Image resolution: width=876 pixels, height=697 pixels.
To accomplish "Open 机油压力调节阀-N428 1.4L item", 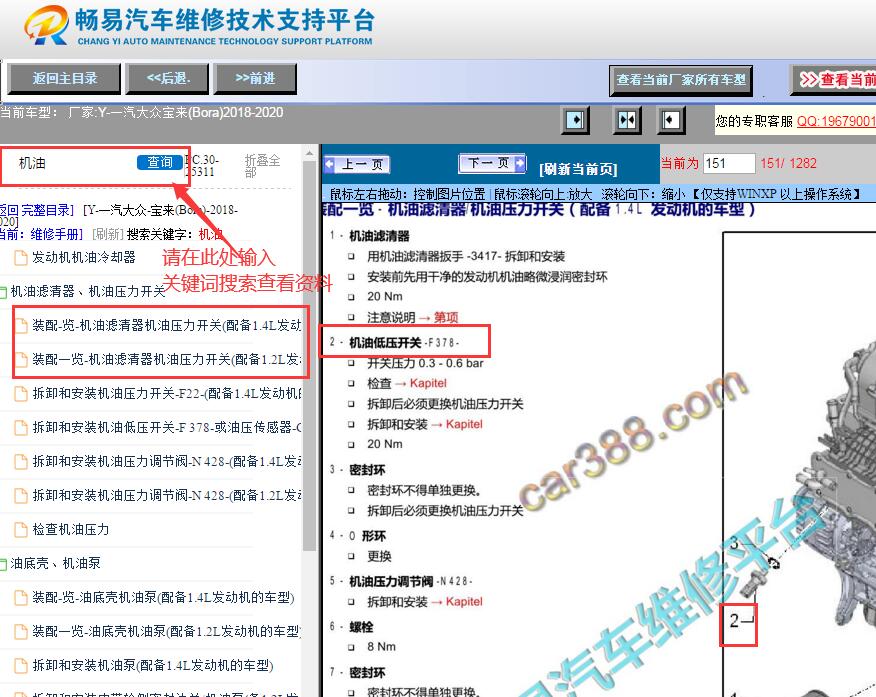I will pyautogui.click(x=166, y=462).
